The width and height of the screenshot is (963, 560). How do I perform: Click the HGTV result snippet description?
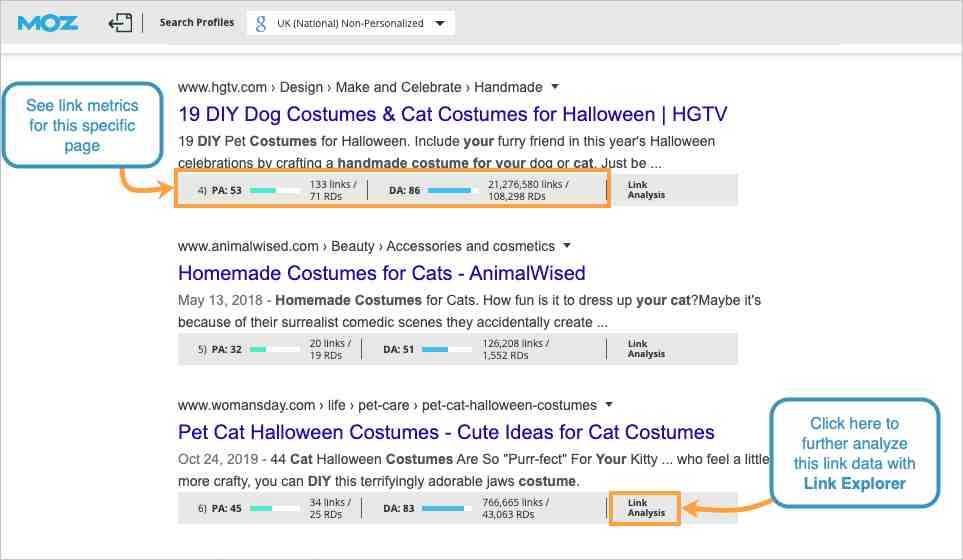(446, 152)
